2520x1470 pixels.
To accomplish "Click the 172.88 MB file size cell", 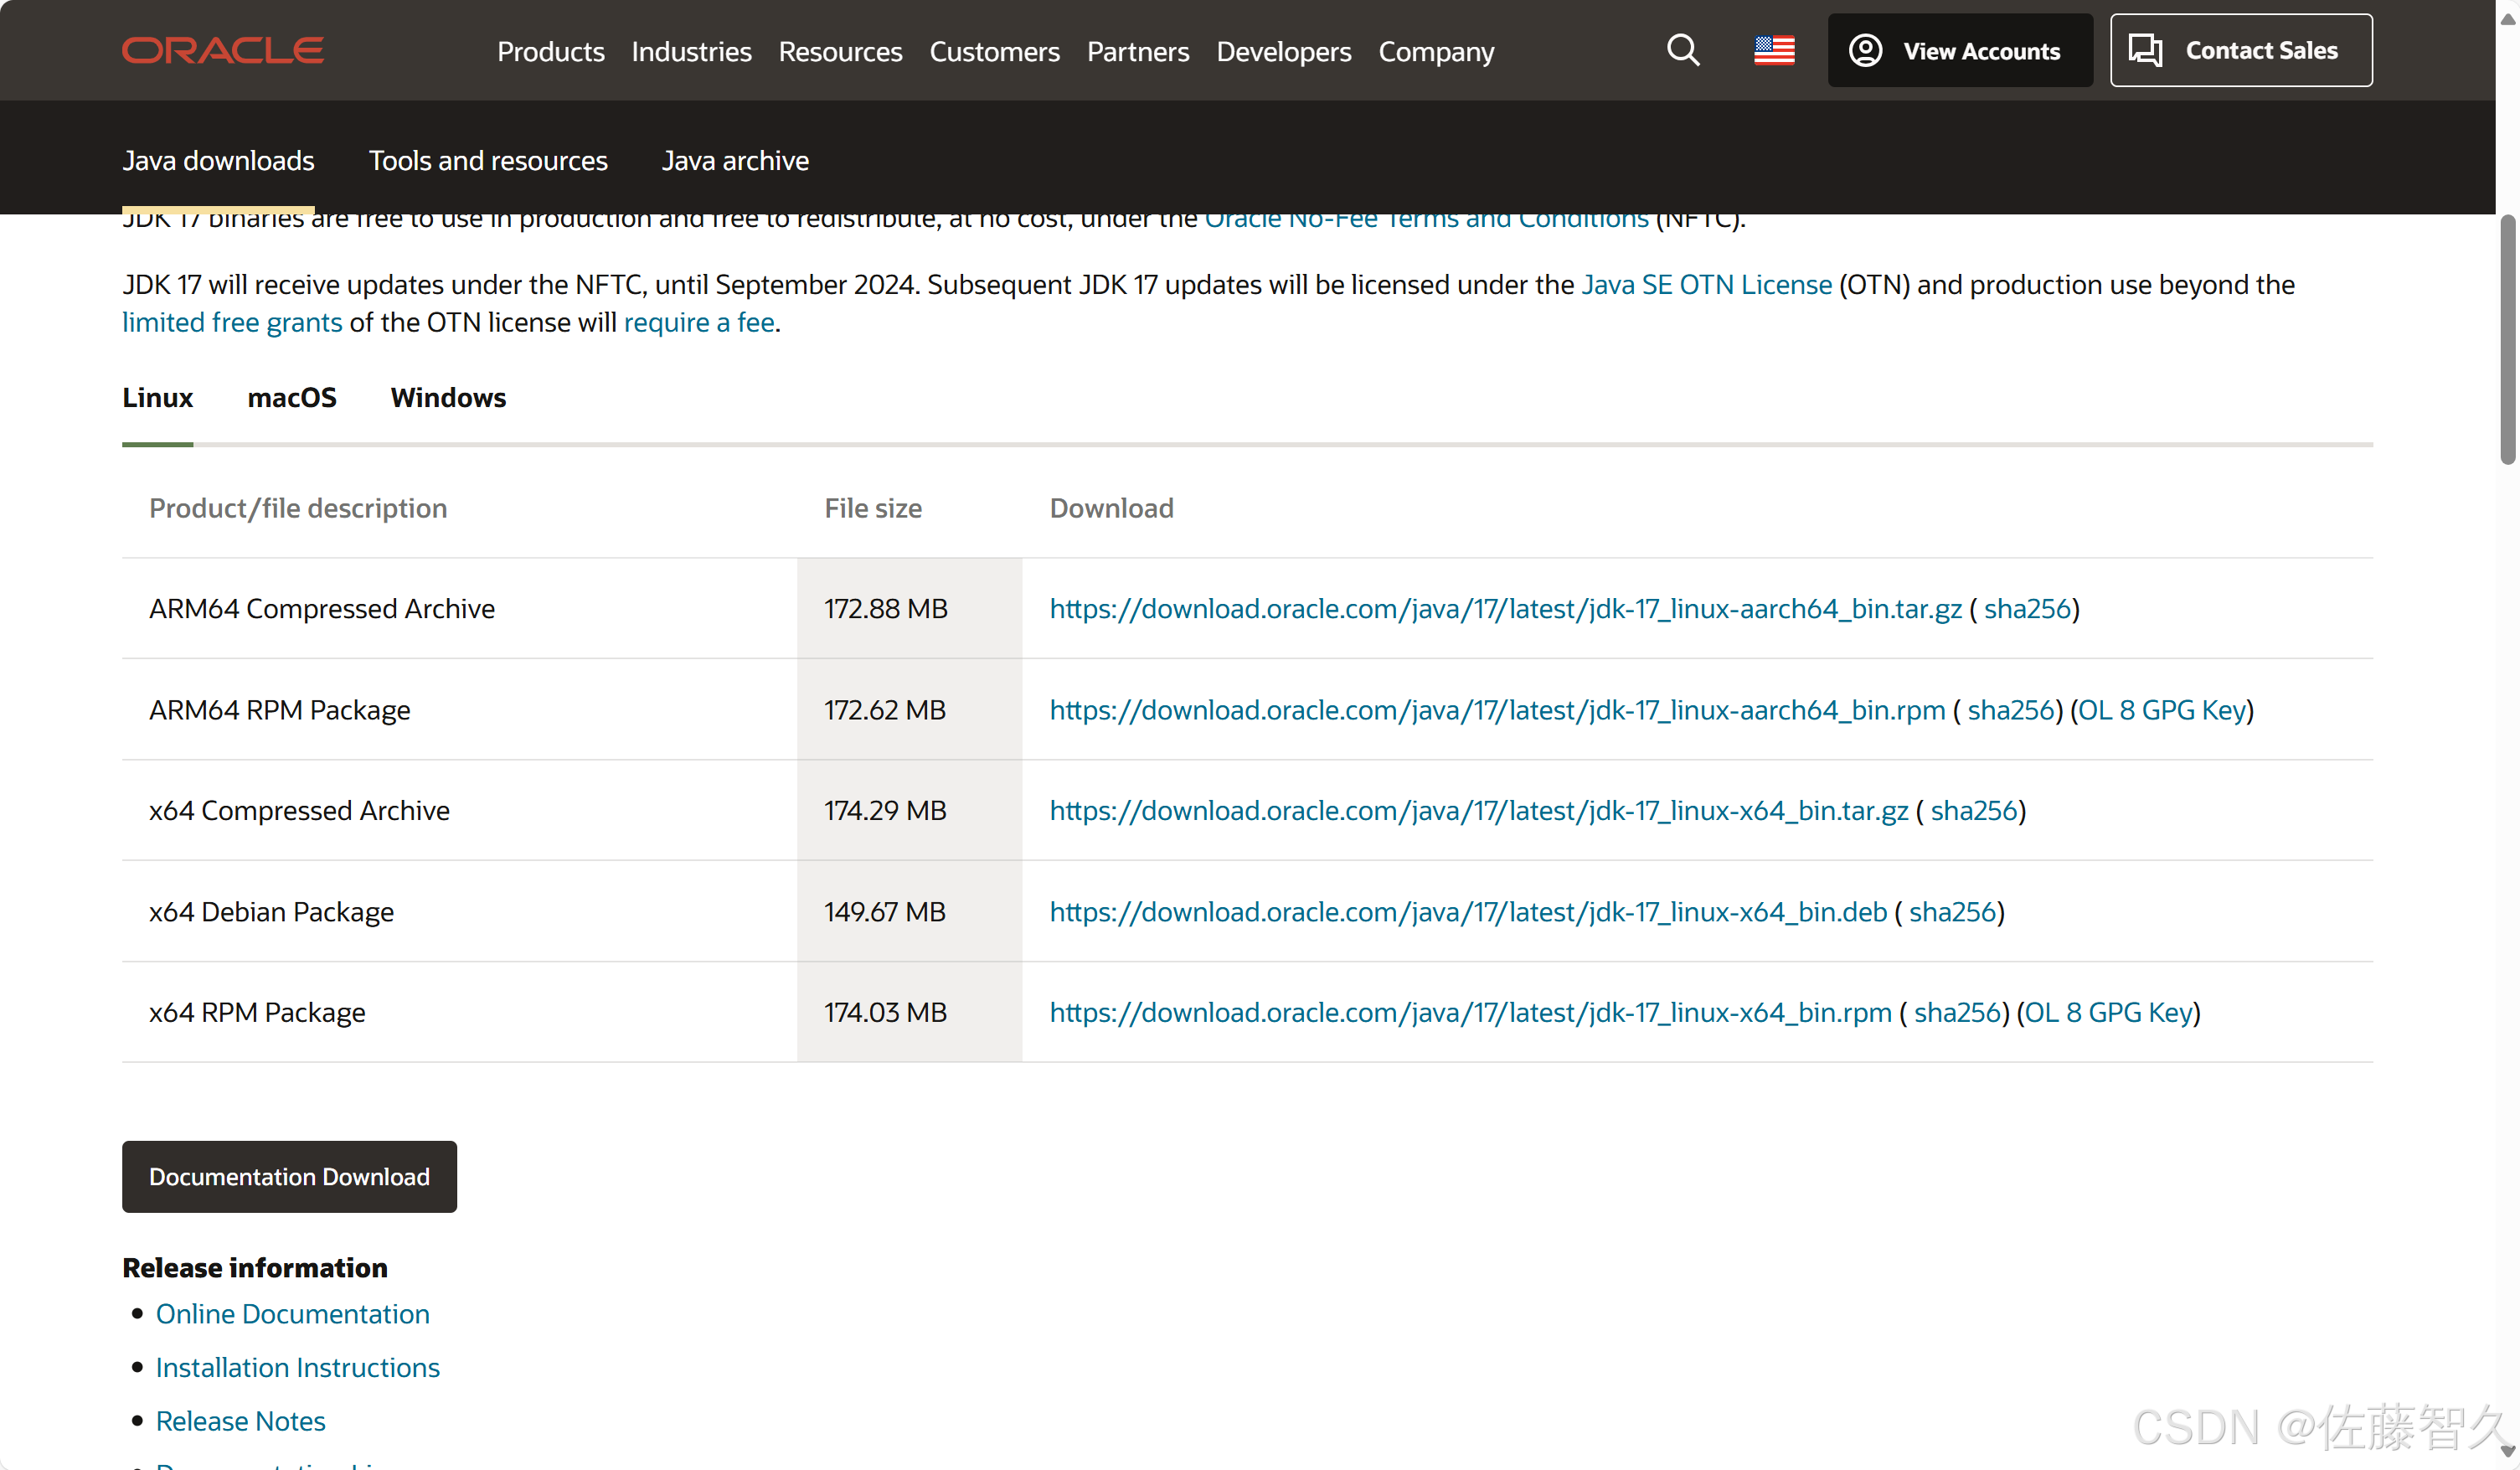I will (909, 609).
